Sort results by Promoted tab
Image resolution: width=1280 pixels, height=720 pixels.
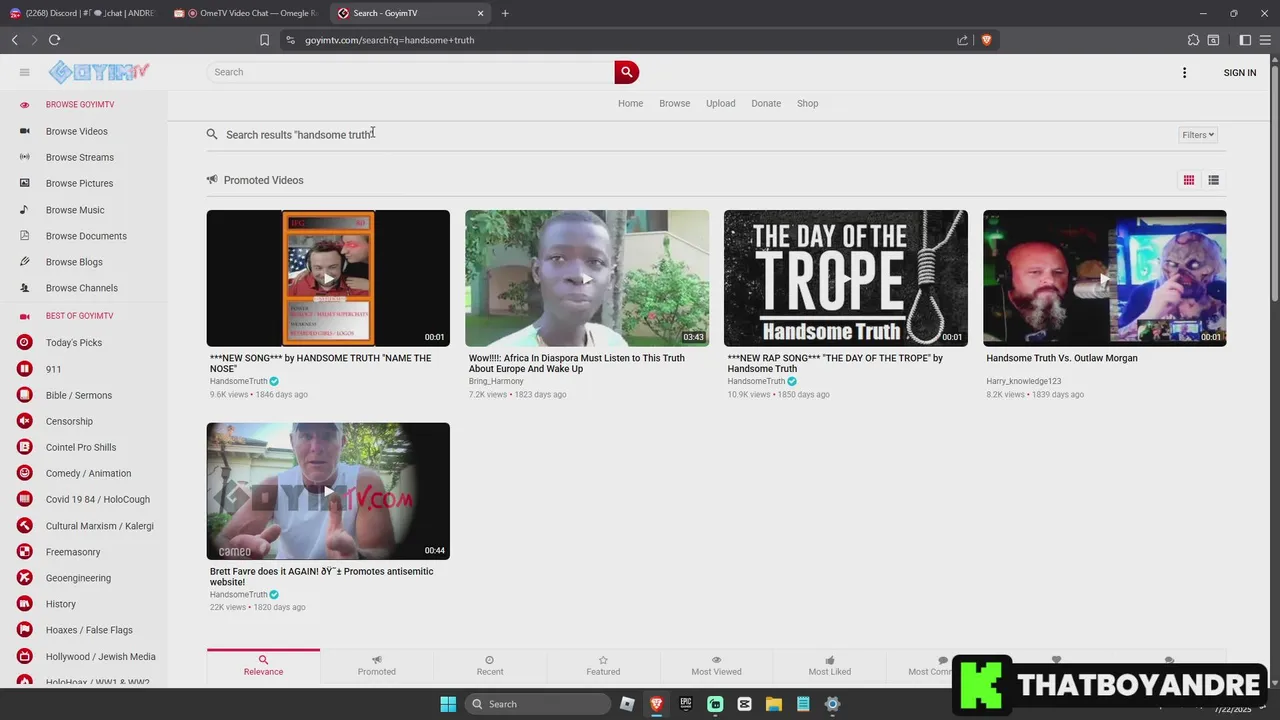(x=377, y=665)
